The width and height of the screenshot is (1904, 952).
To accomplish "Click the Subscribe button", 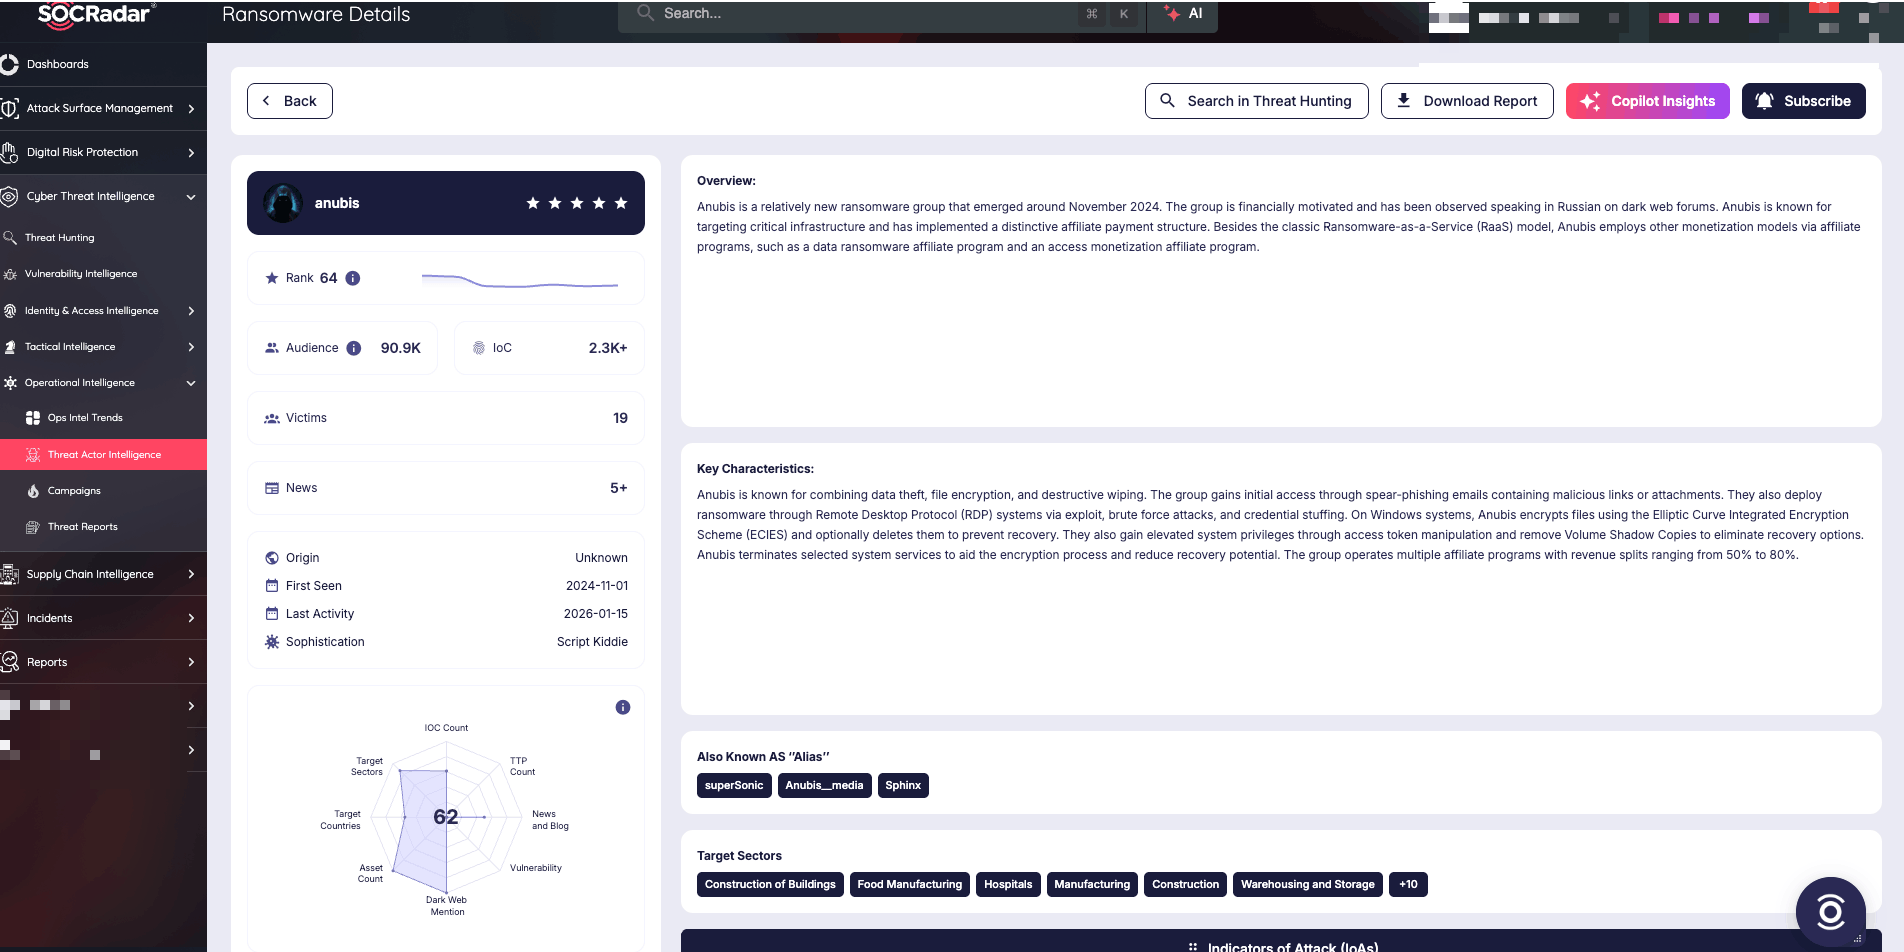I will [1804, 101].
